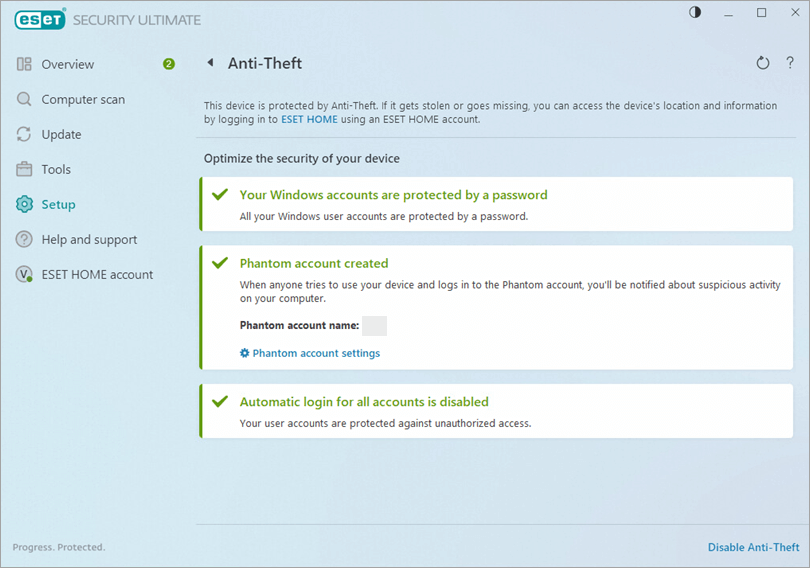Go to the Update section
The width and height of the screenshot is (810, 568).
click(x=61, y=135)
